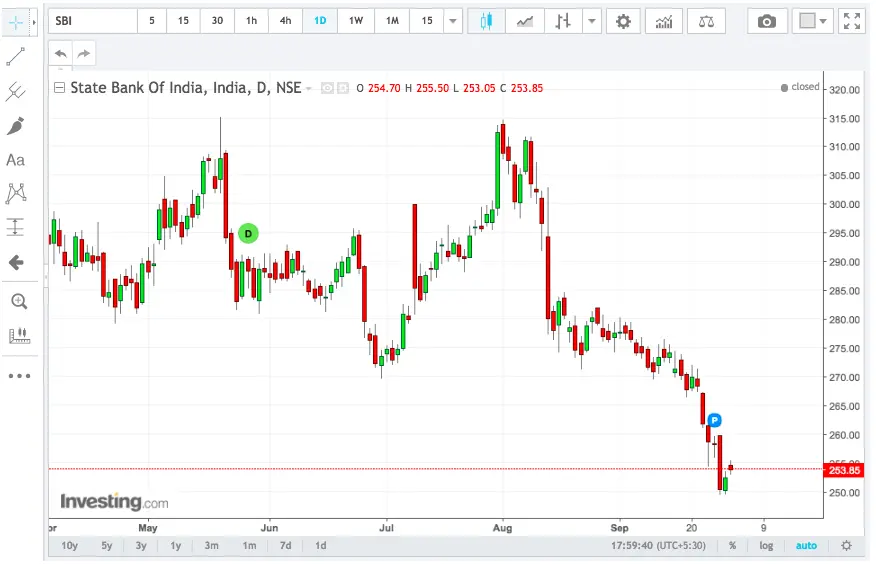Select the 1D daily interval

click(x=320, y=21)
